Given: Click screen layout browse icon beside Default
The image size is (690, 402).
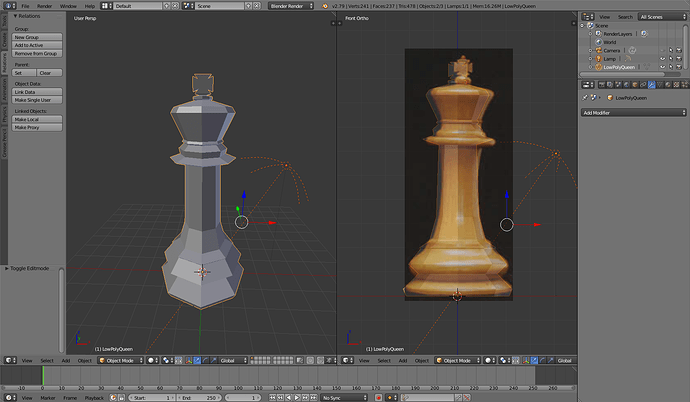Looking at the screenshot, I should coord(106,6).
